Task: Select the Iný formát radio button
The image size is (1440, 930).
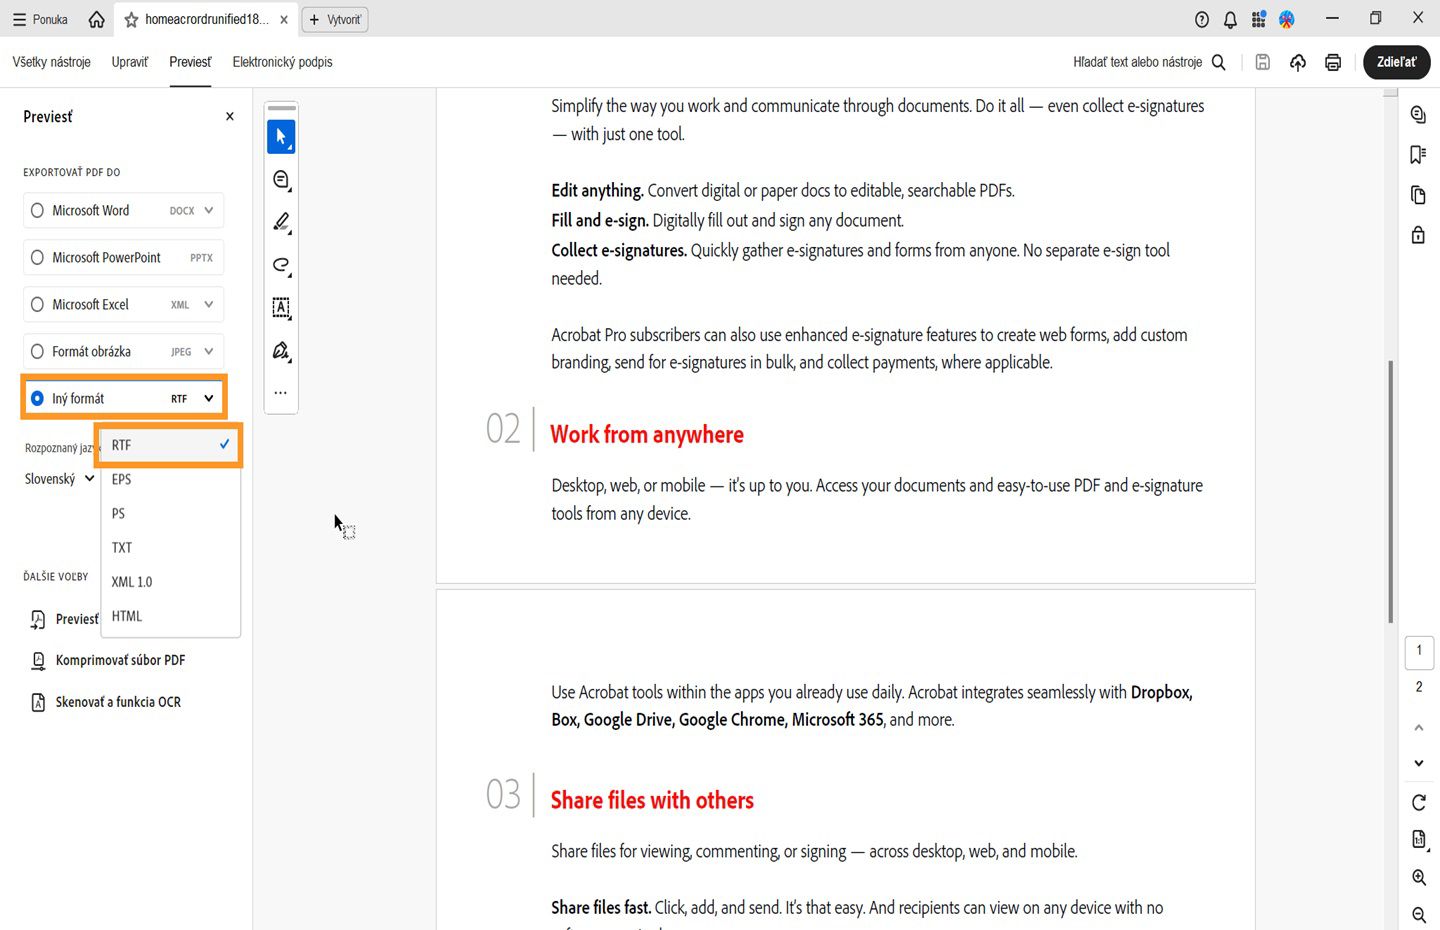Action: (x=37, y=398)
